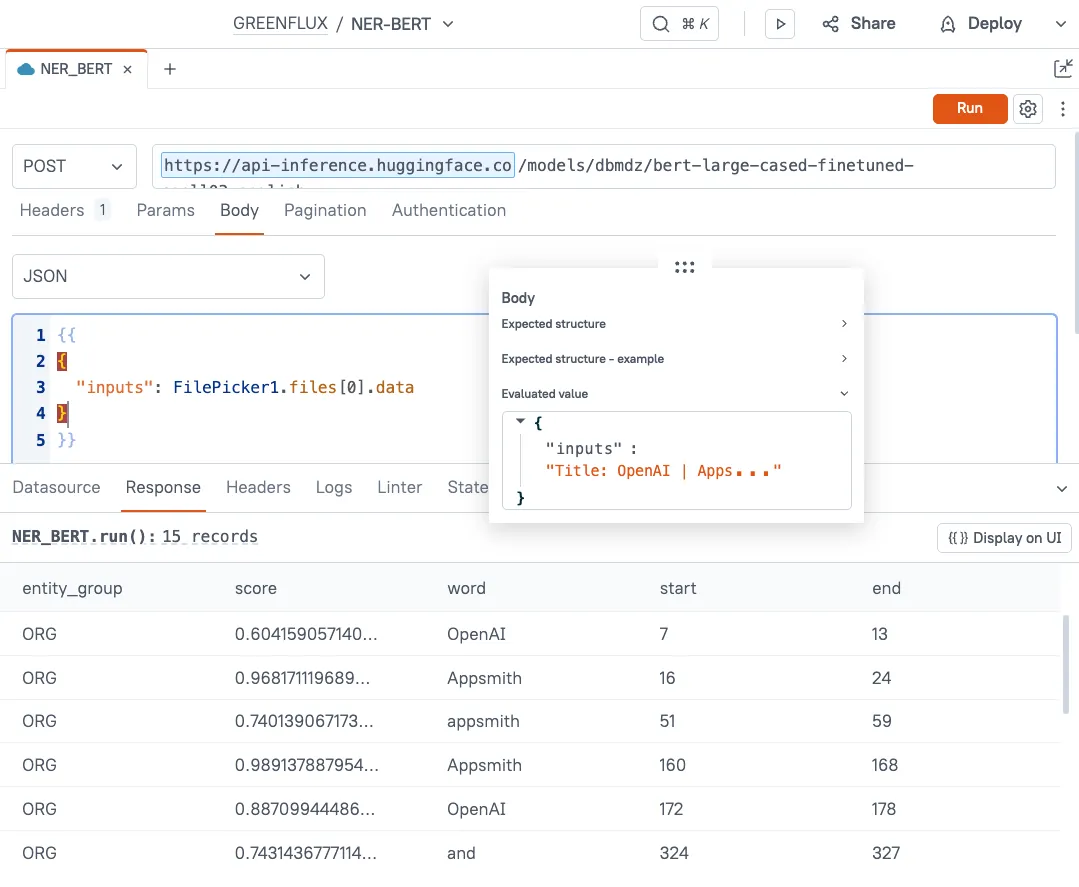Open the JSON body type dropdown

(x=168, y=276)
